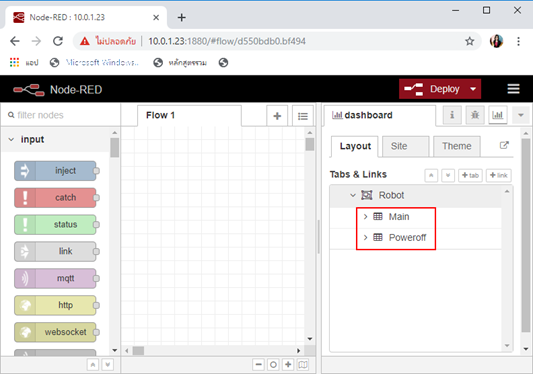Viewport: 533px width, 374px height.
Task: Toggle the navigator map icon
Action: coord(303,365)
